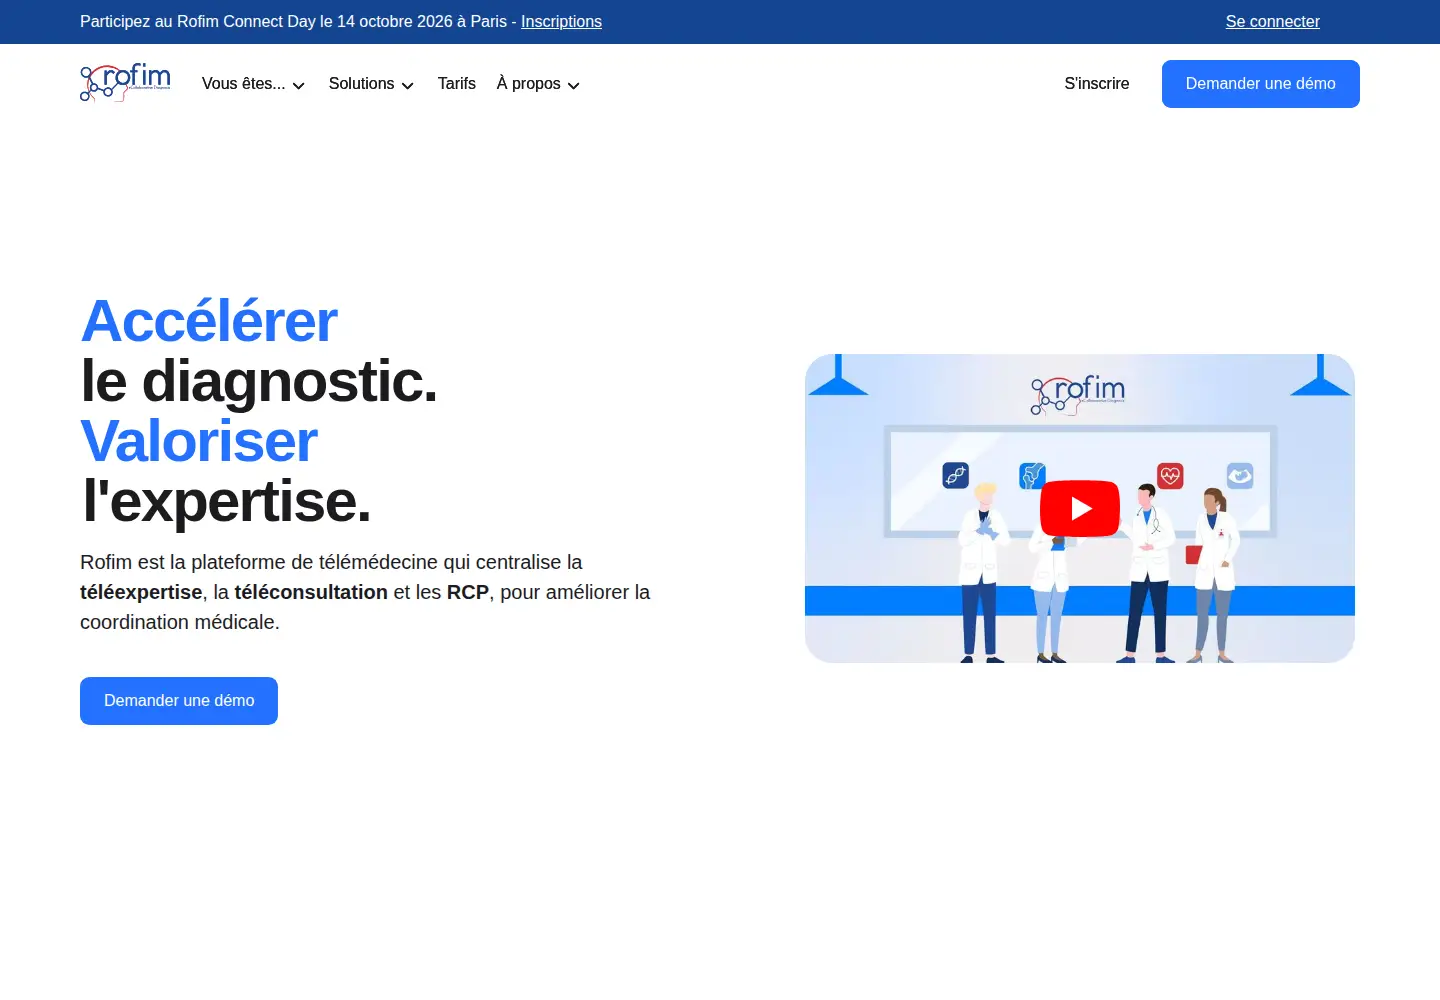Click the hero Demander une démo button
Screen dimensions: 1440x1000
tap(179, 701)
